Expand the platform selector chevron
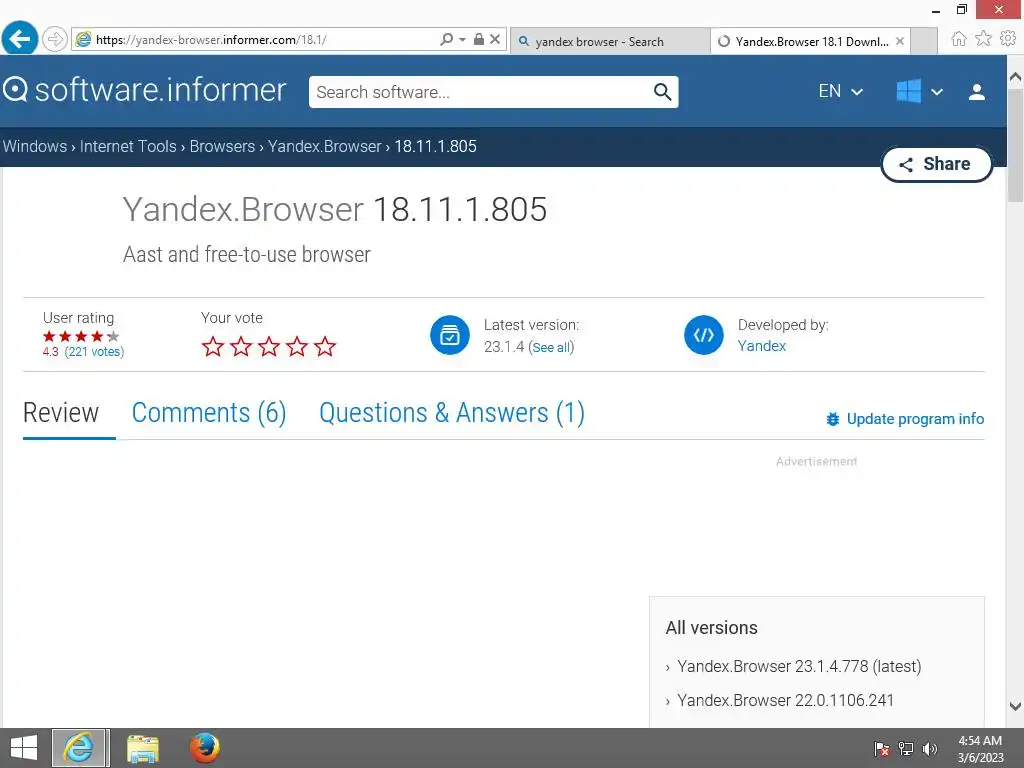Screen dimensions: 1024x768 [936, 92]
